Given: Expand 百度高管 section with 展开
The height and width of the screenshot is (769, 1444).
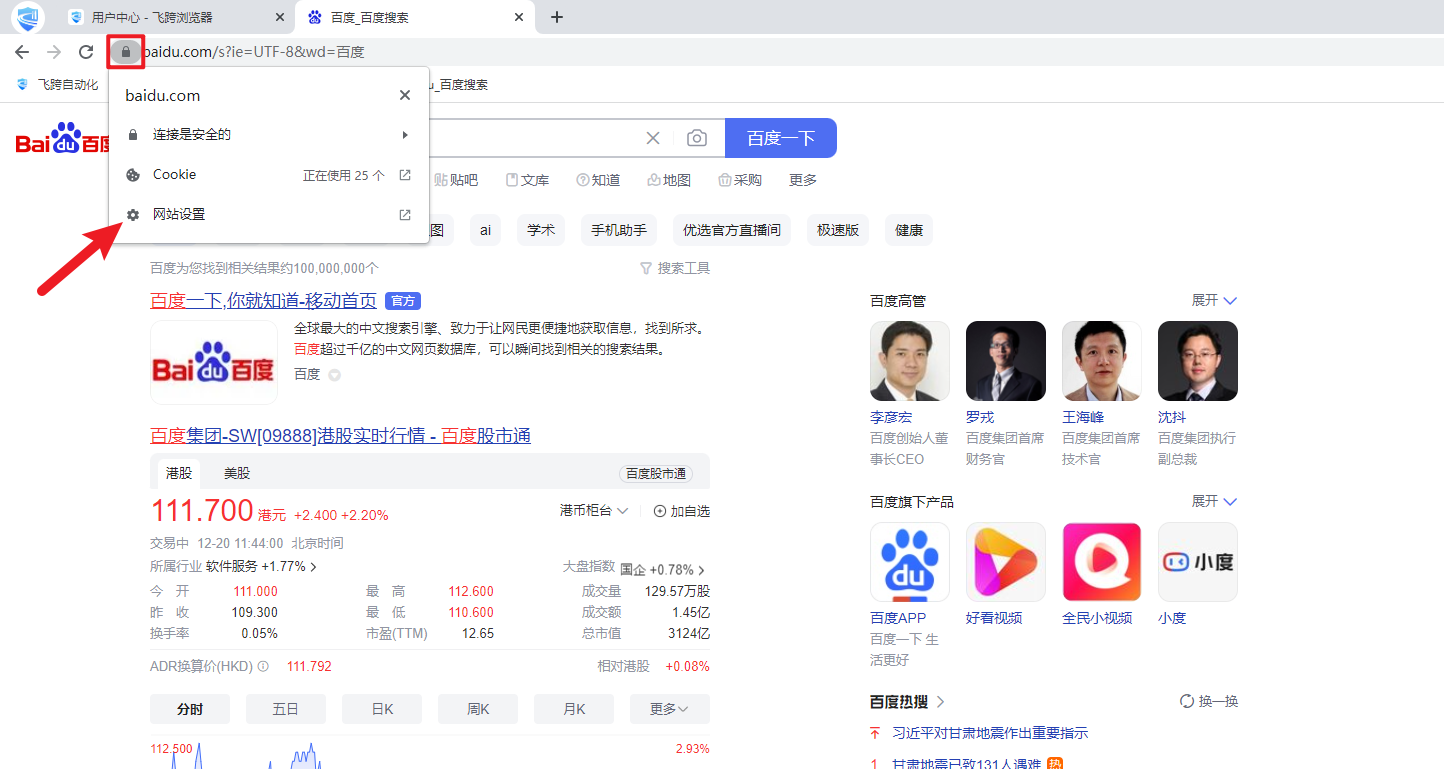Looking at the screenshot, I should tap(1214, 301).
